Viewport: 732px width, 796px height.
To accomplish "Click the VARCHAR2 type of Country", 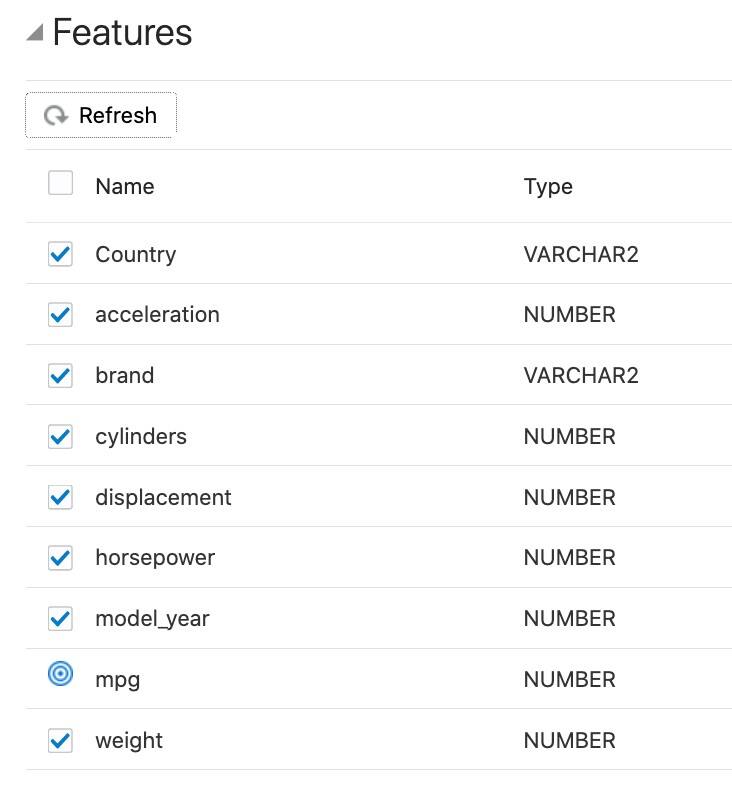I will click(x=581, y=254).
